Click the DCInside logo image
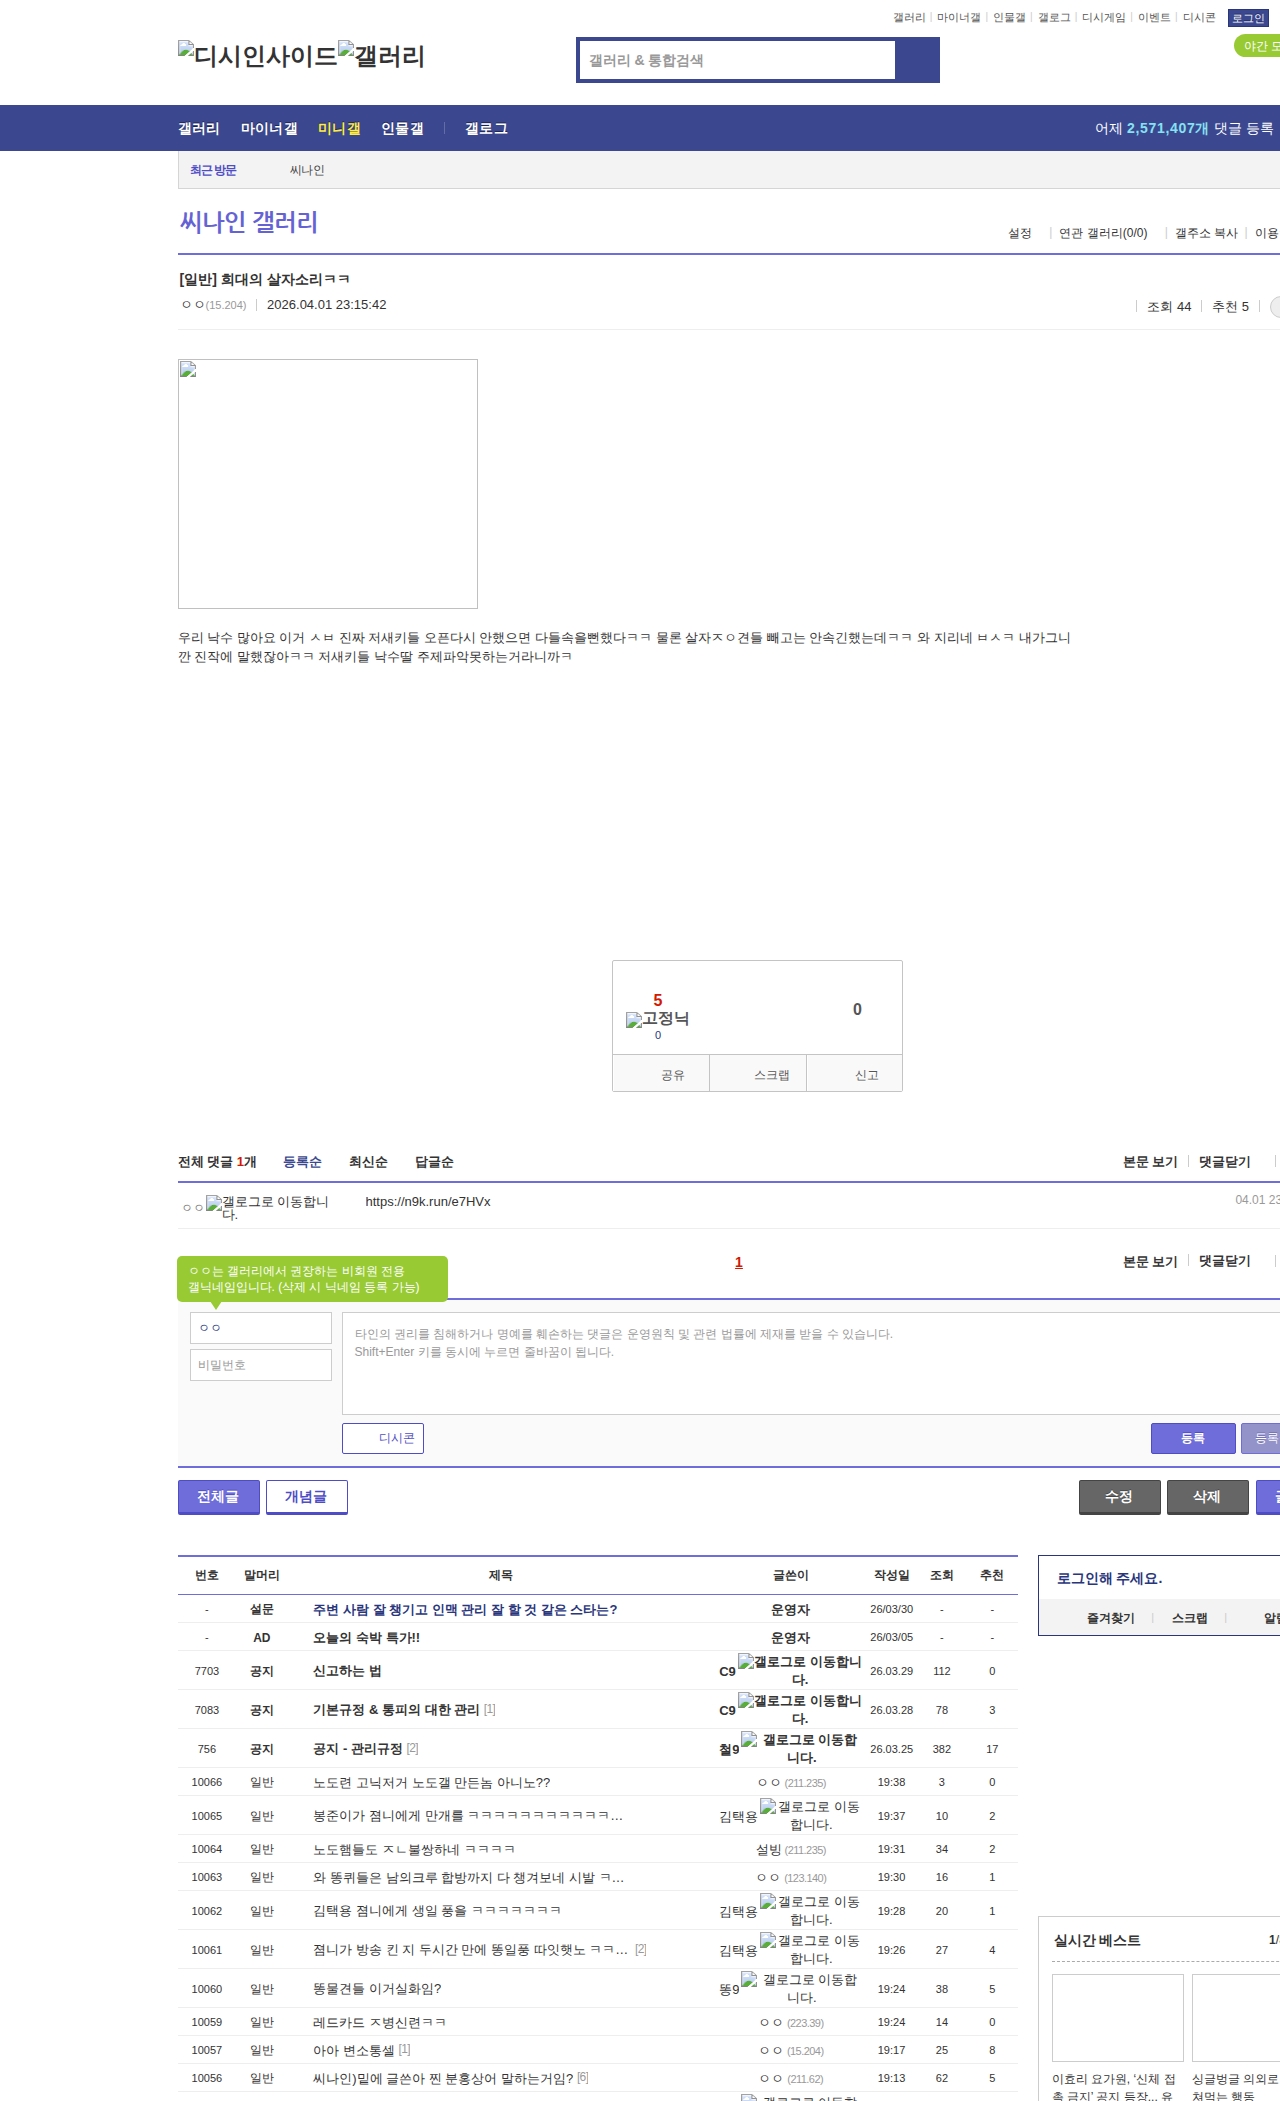Viewport: 1280px width, 2101px height. click(x=257, y=56)
